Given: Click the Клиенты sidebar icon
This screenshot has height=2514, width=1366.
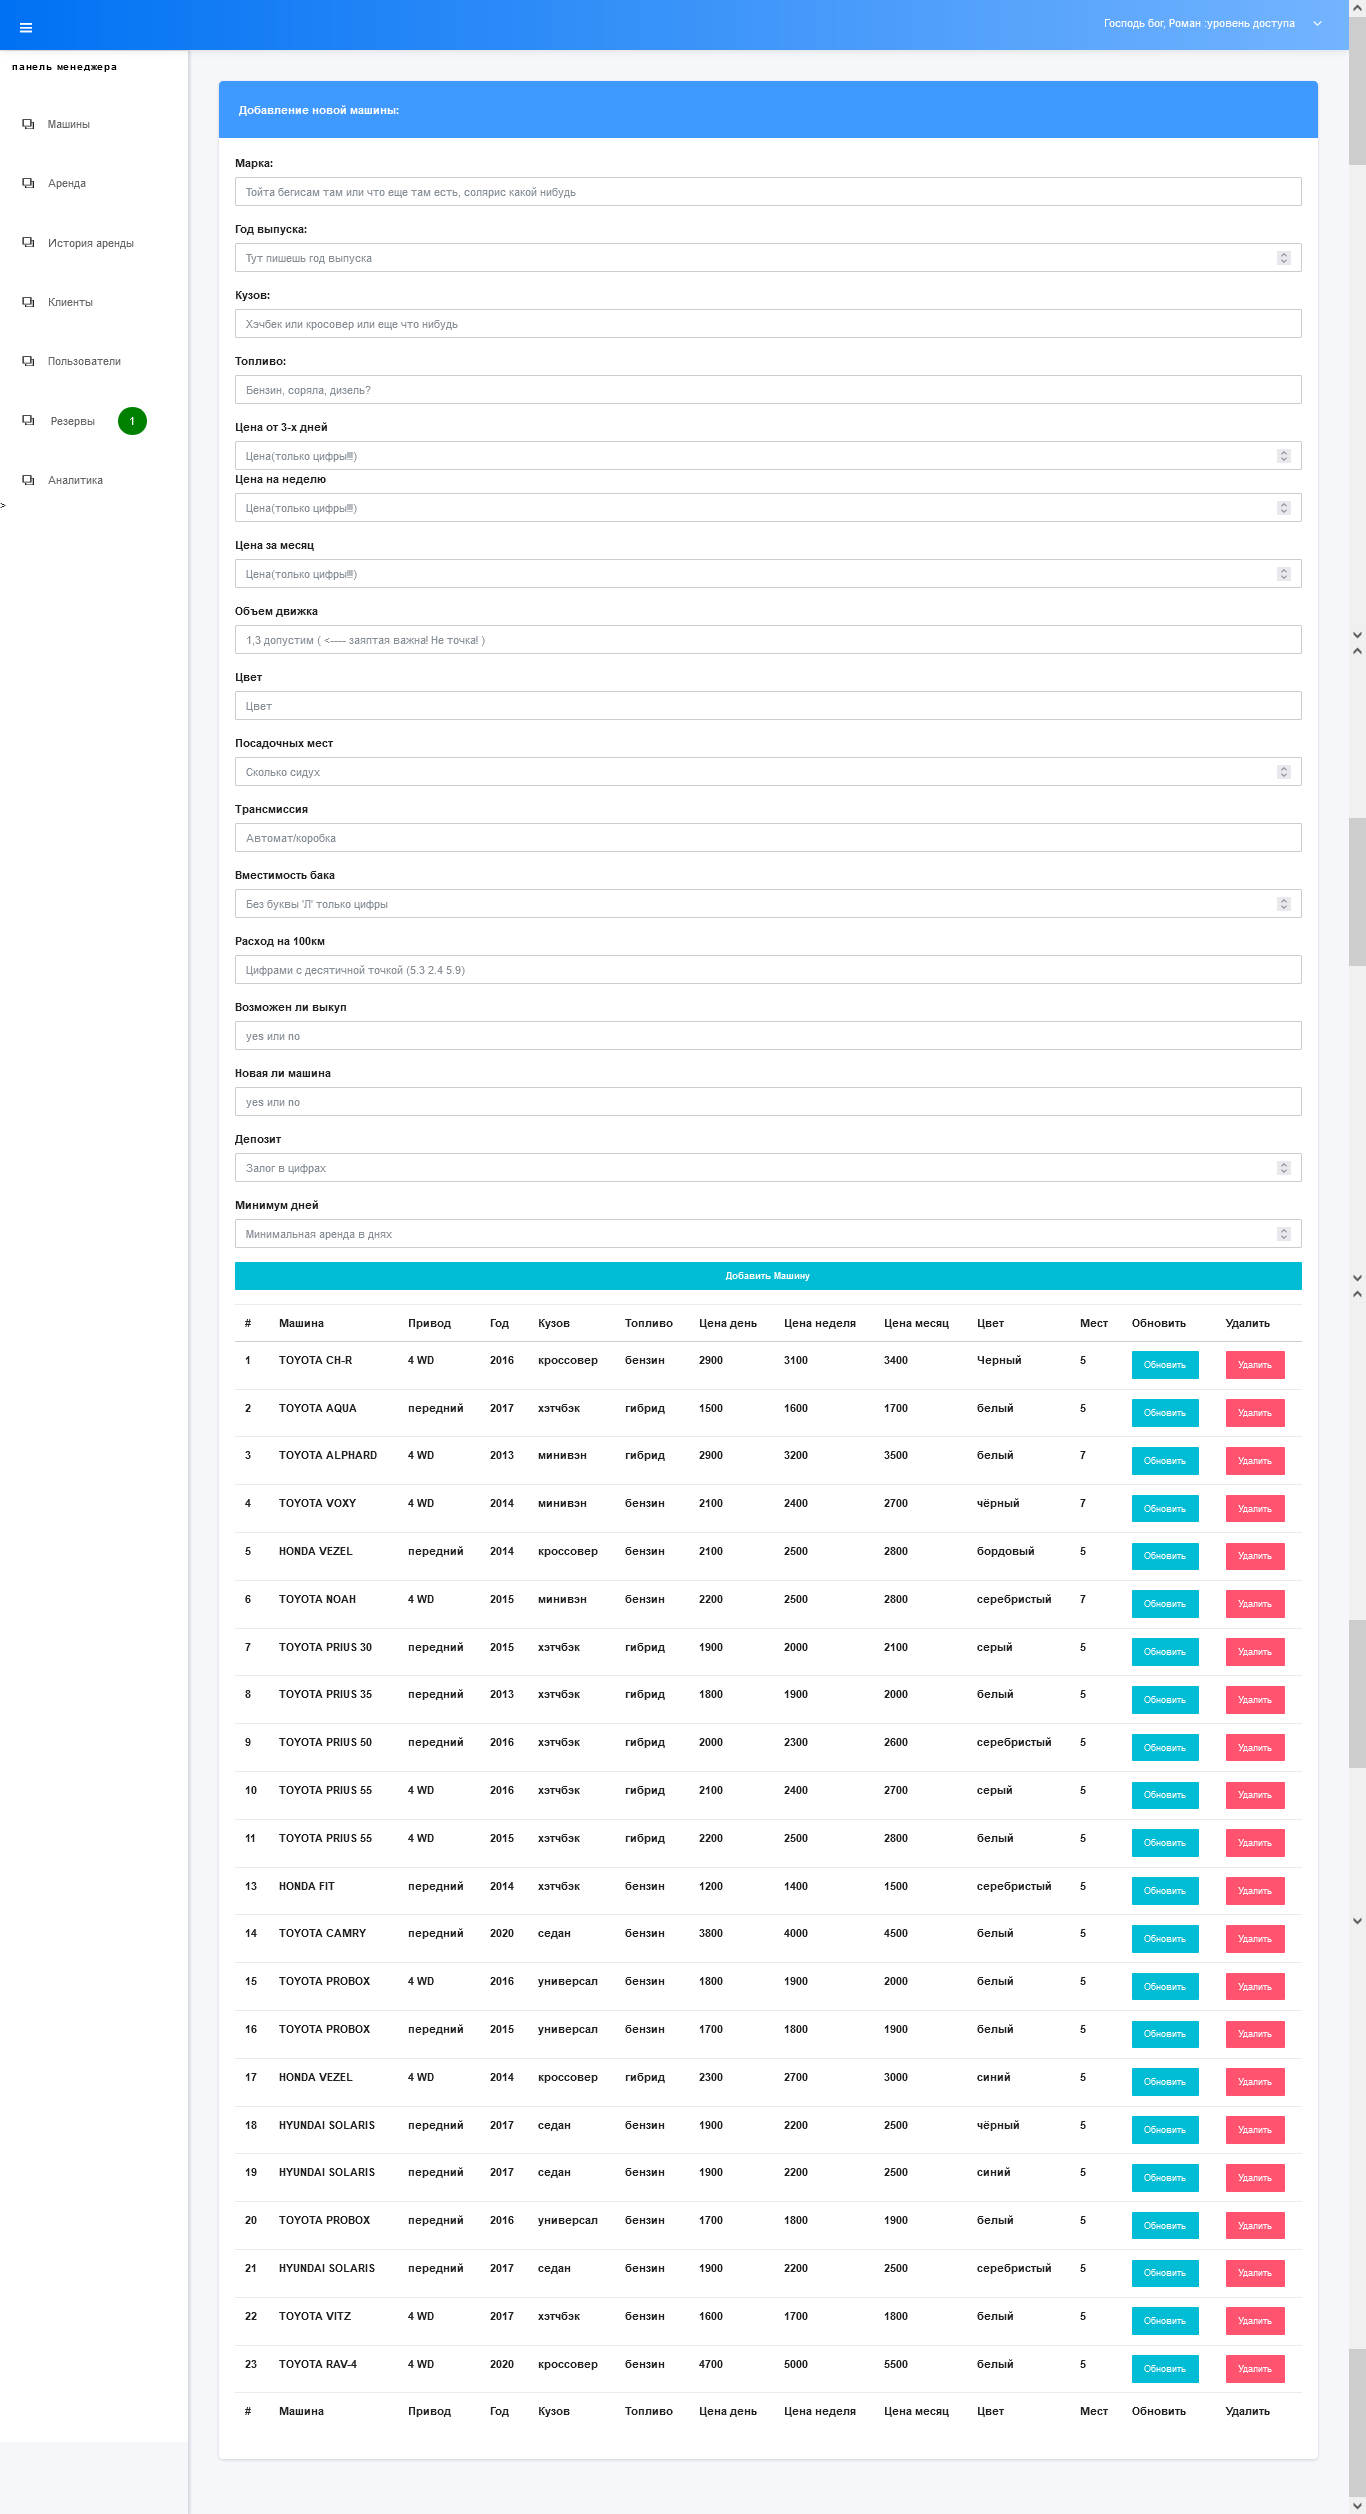Looking at the screenshot, I should (28, 302).
